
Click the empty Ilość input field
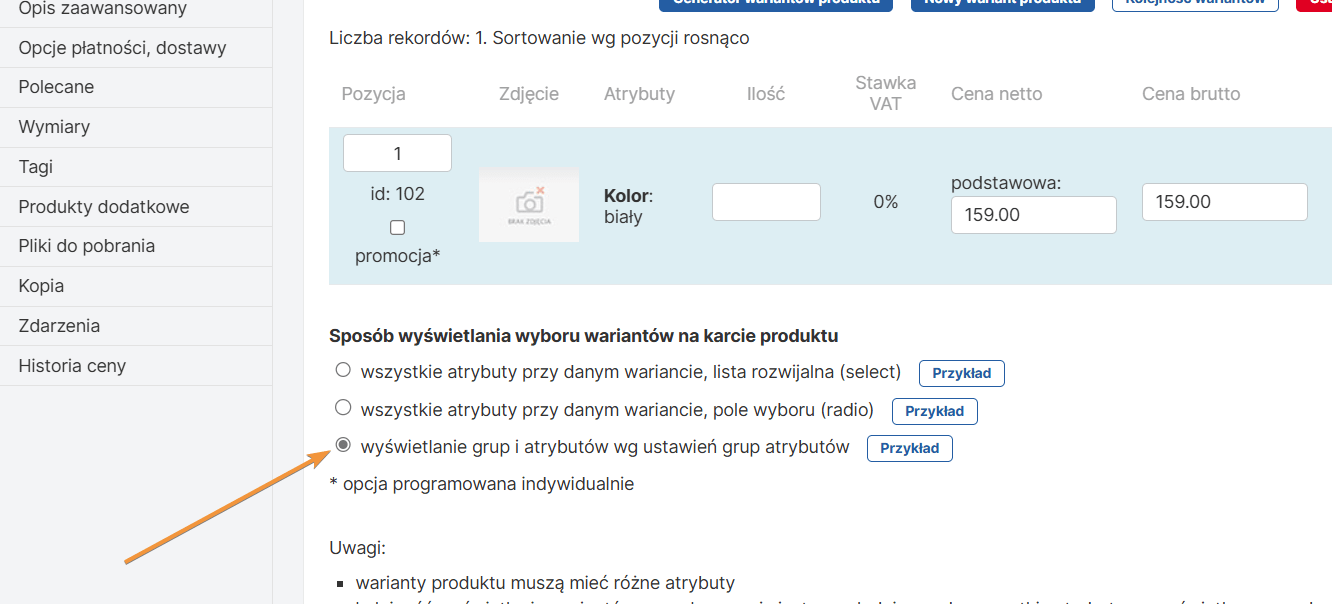click(766, 202)
